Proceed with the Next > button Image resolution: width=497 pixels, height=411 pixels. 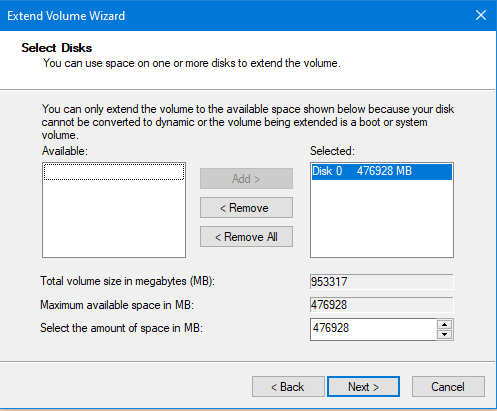pyautogui.click(x=363, y=387)
